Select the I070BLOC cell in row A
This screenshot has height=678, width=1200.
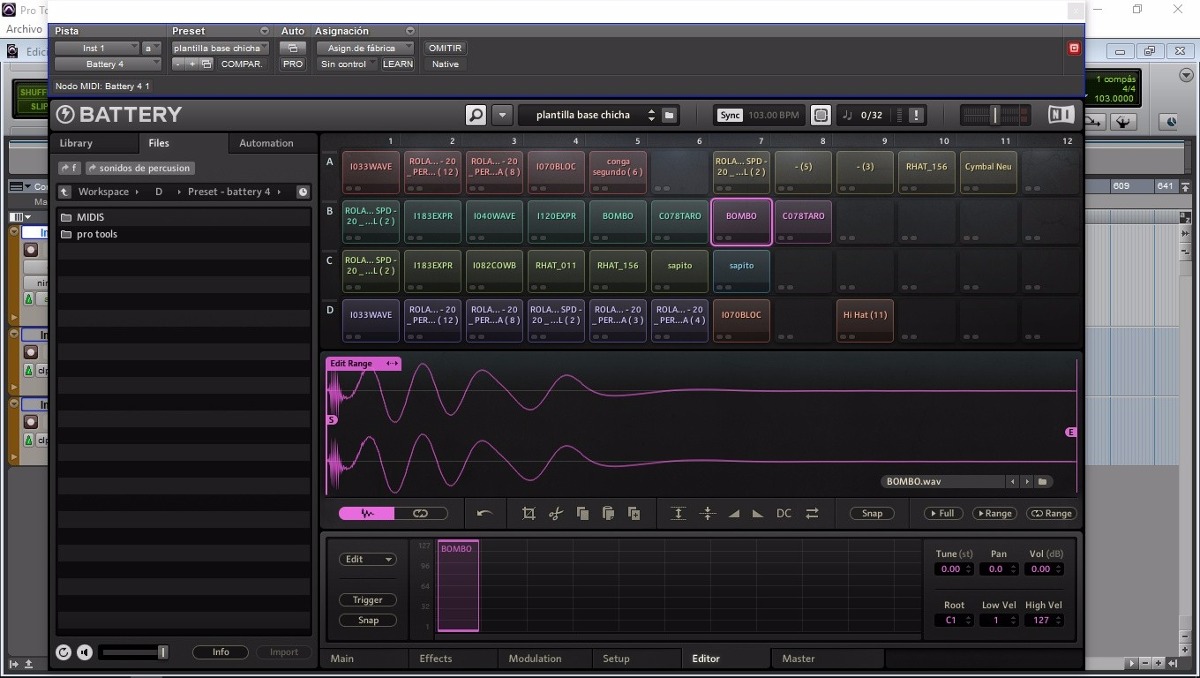(x=556, y=172)
